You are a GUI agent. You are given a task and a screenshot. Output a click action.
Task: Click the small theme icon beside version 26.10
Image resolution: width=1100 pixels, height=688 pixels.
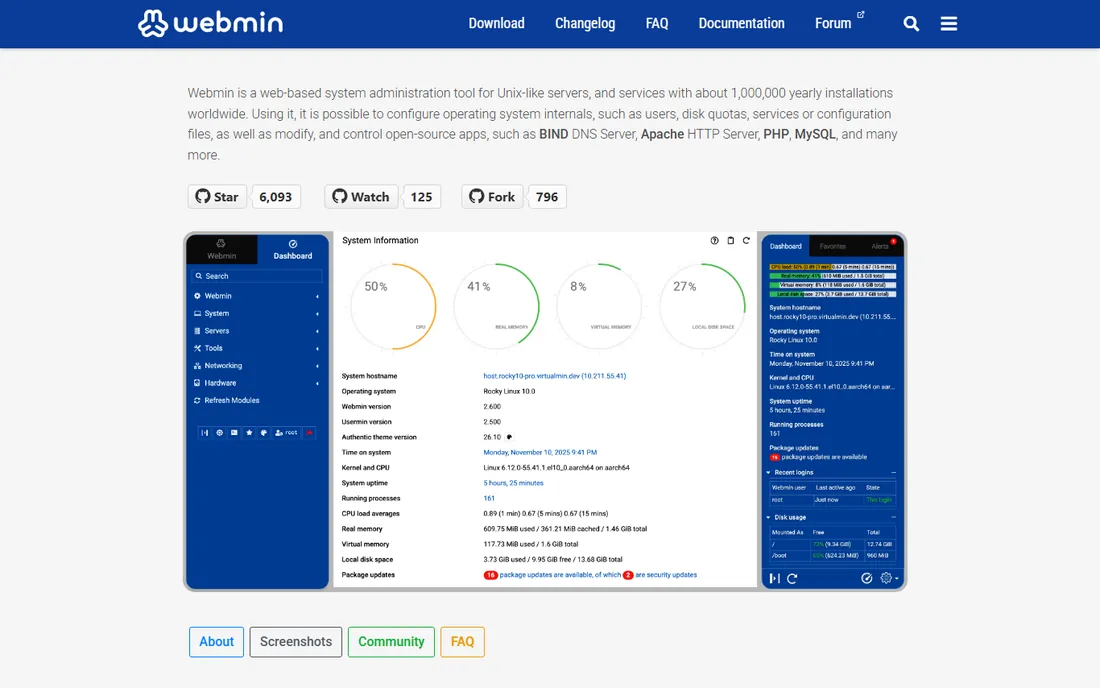click(509, 437)
